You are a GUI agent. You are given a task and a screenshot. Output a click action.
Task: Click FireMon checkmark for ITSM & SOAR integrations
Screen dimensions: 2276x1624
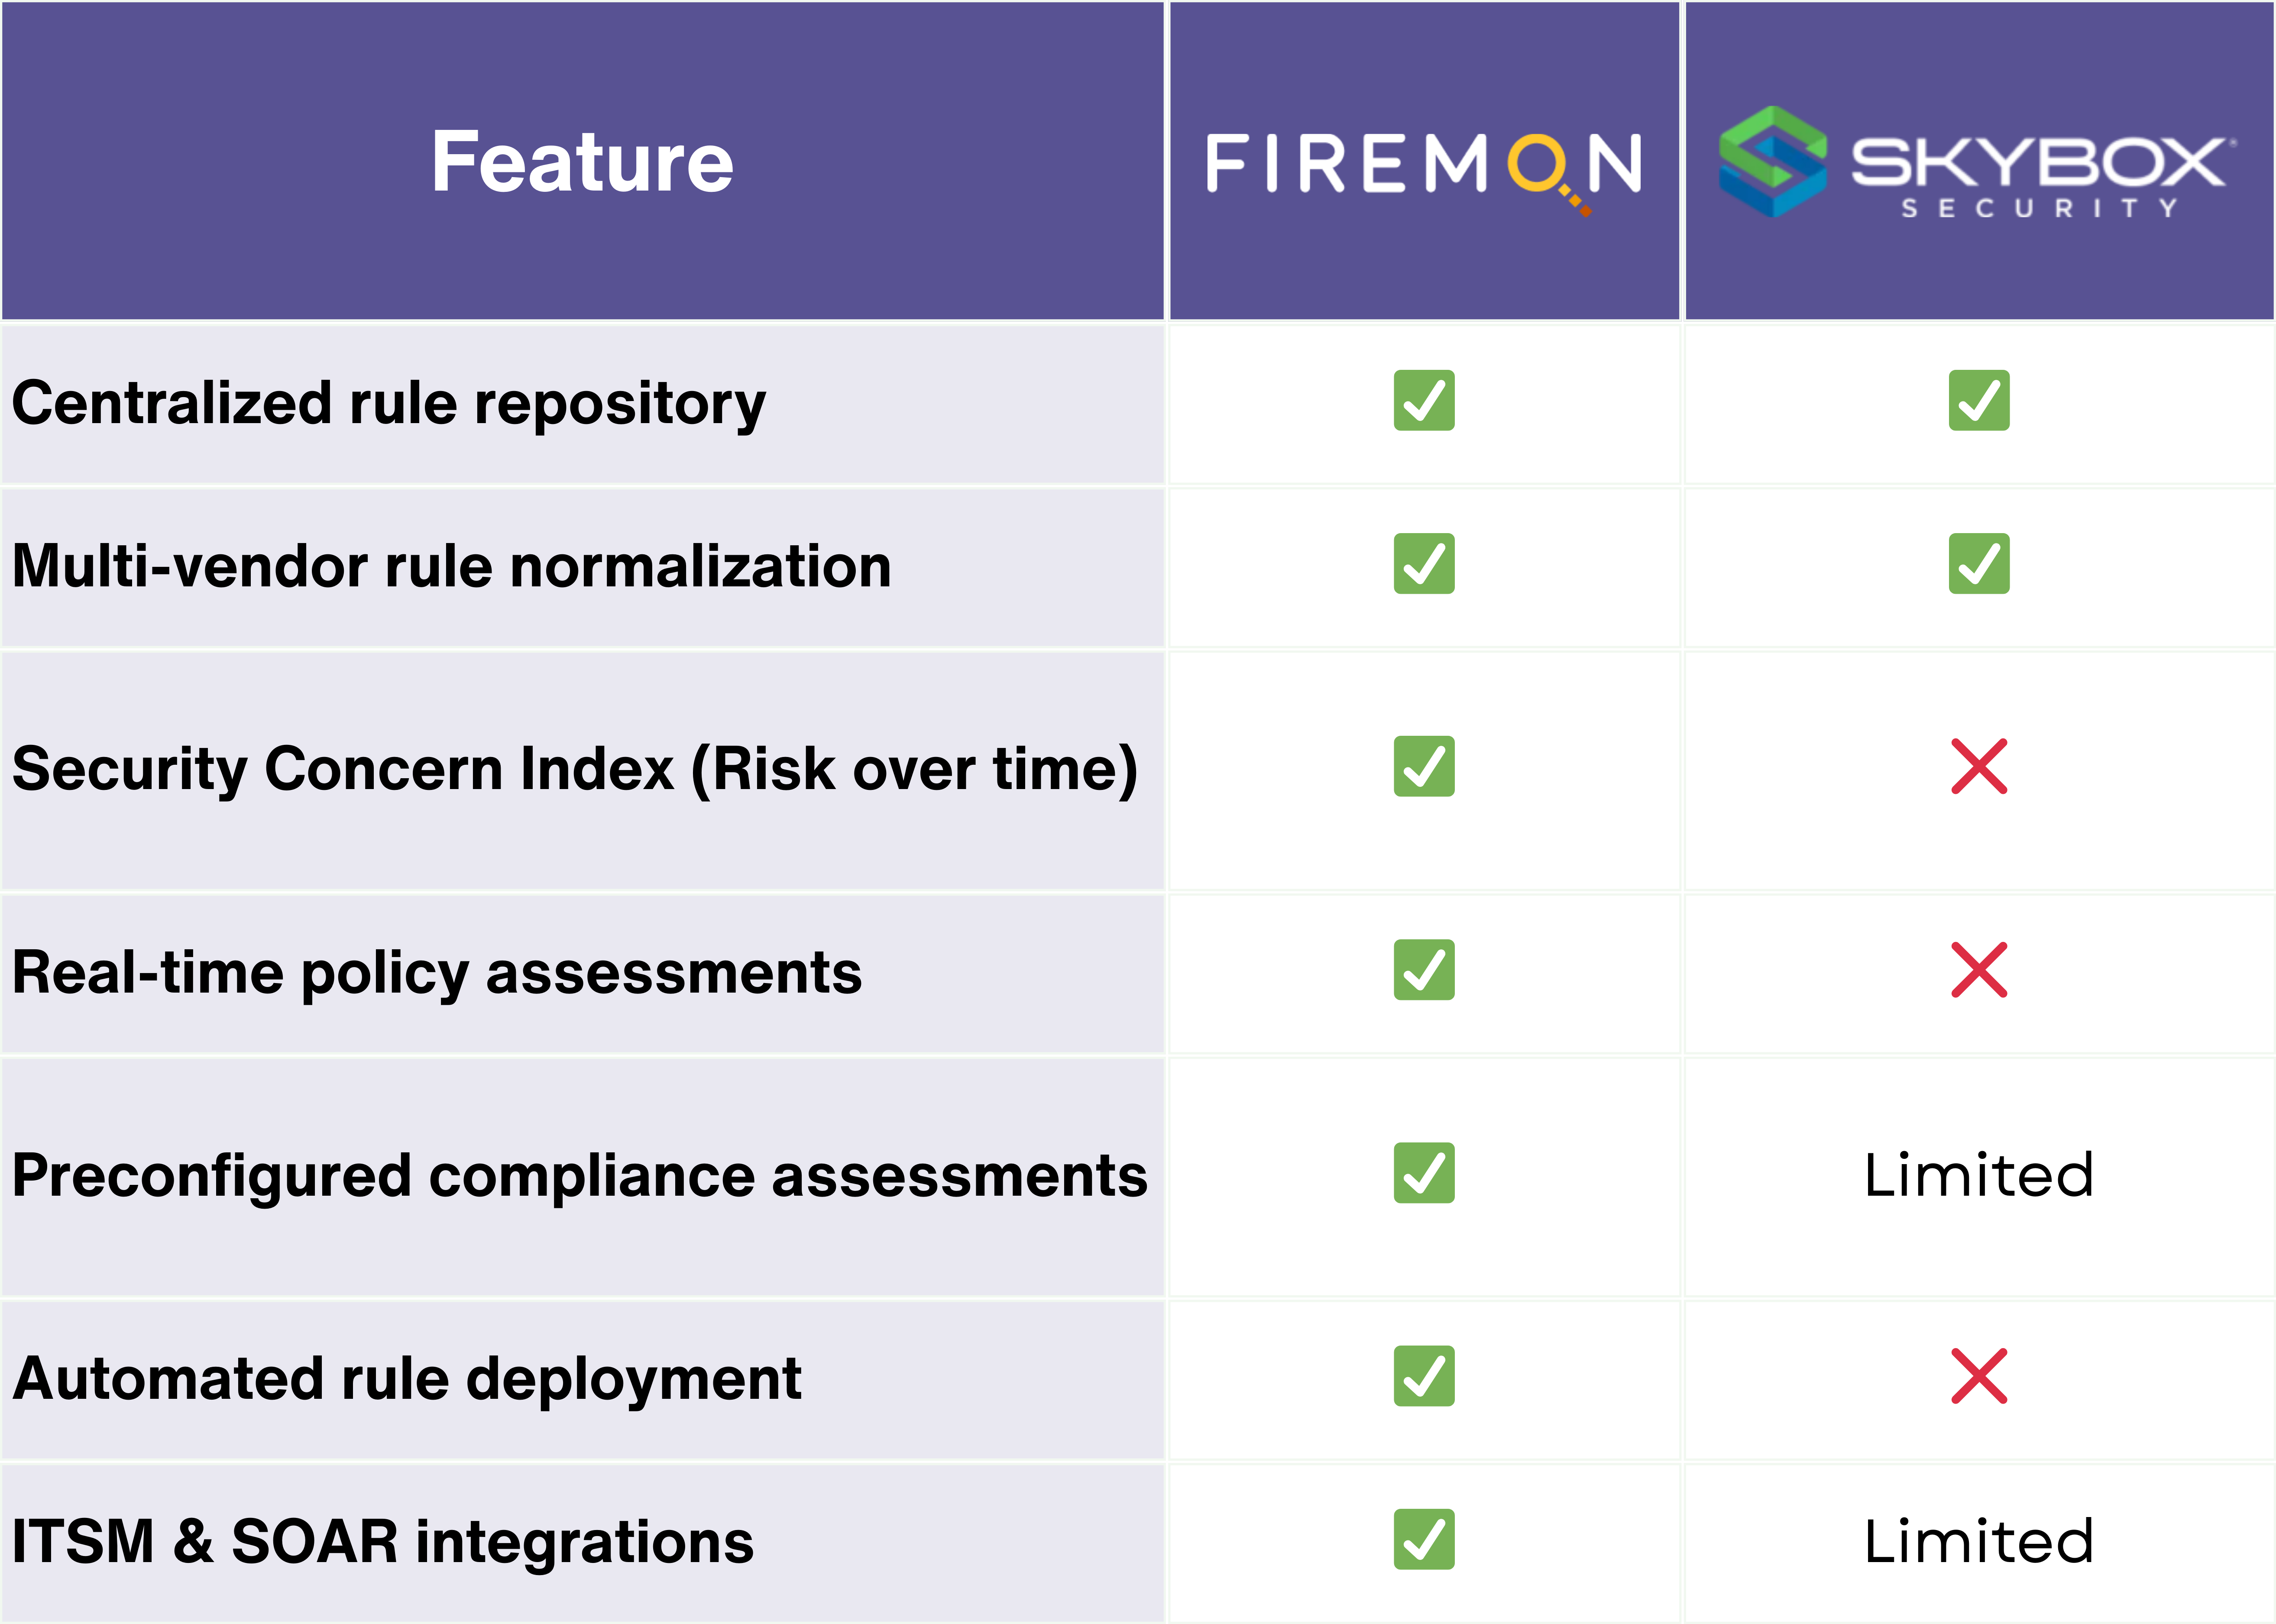pyautogui.click(x=1424, y=1540)
